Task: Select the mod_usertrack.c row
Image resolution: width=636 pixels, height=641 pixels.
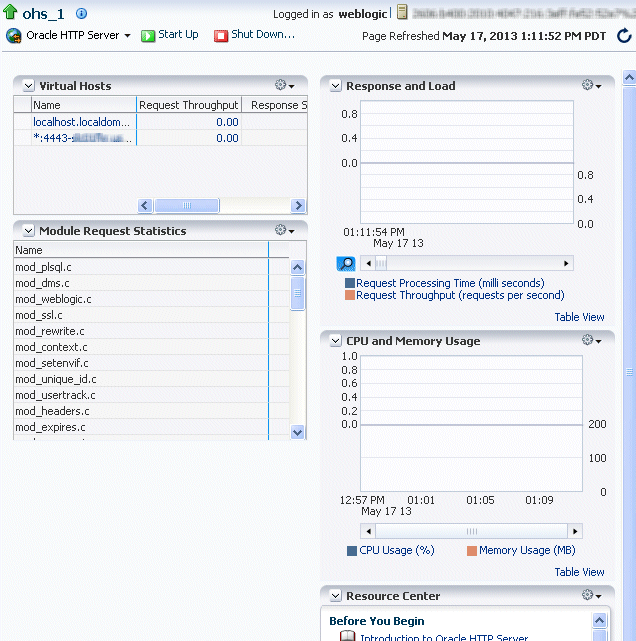Action: coord(151,395)
